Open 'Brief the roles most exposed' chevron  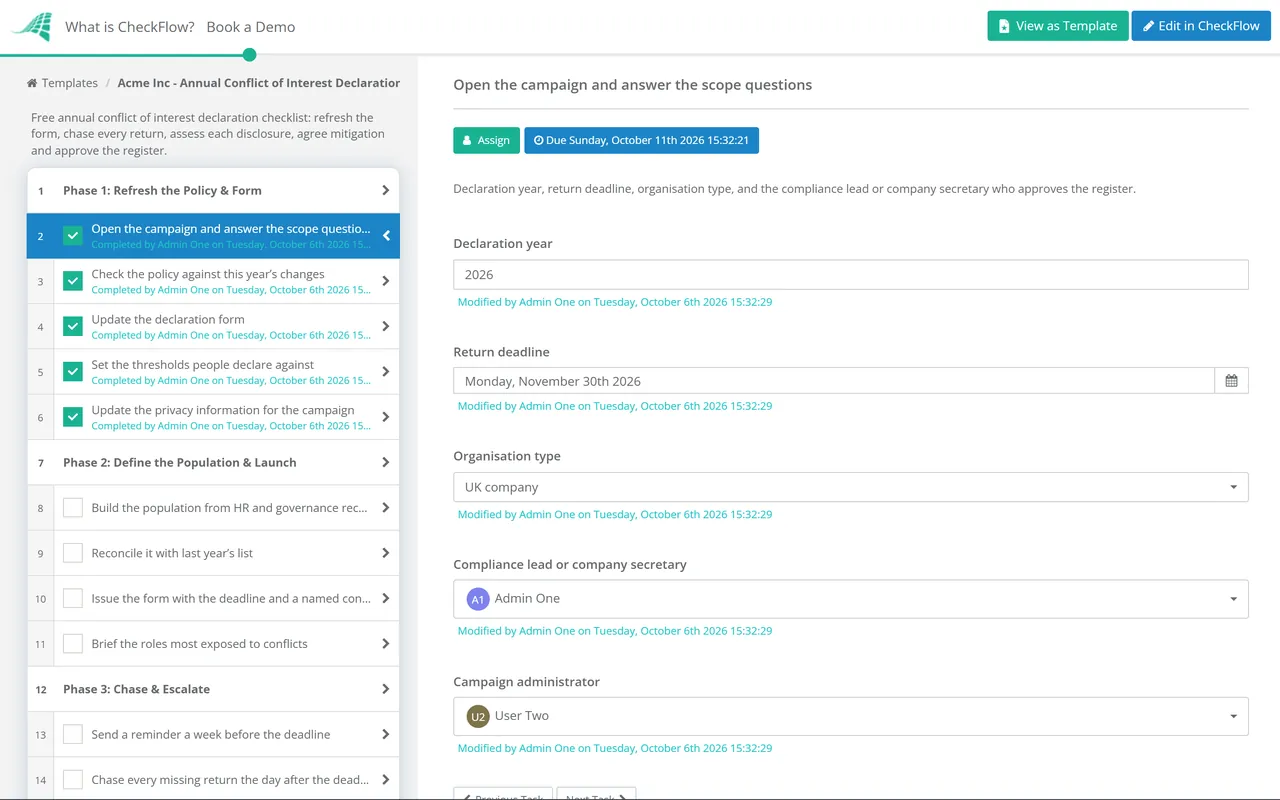click(x=386, y=644)
